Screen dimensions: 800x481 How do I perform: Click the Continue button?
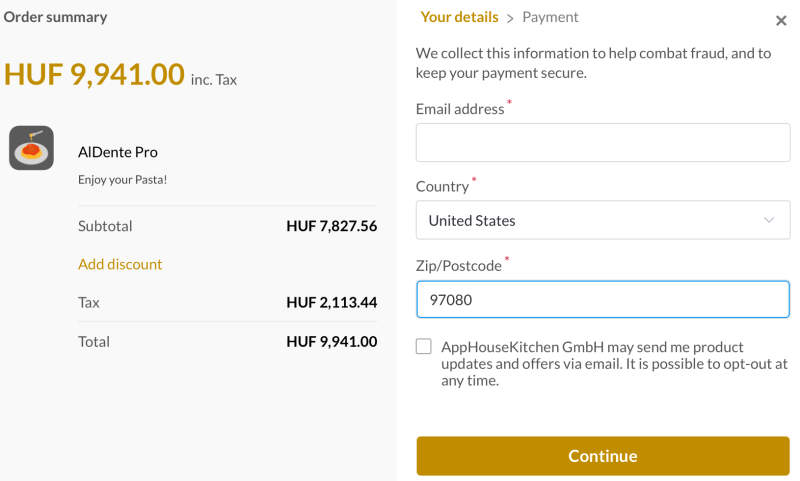pyautogui.click(x=603, y=455)
